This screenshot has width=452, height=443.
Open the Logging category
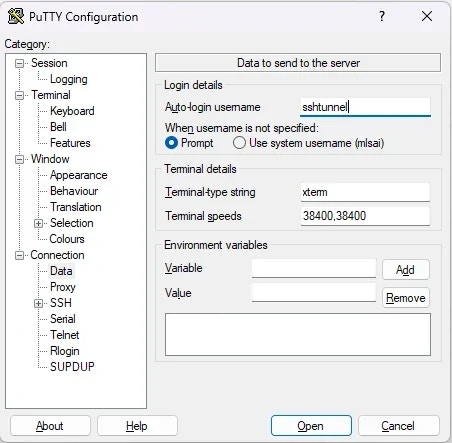click(69, 79)
